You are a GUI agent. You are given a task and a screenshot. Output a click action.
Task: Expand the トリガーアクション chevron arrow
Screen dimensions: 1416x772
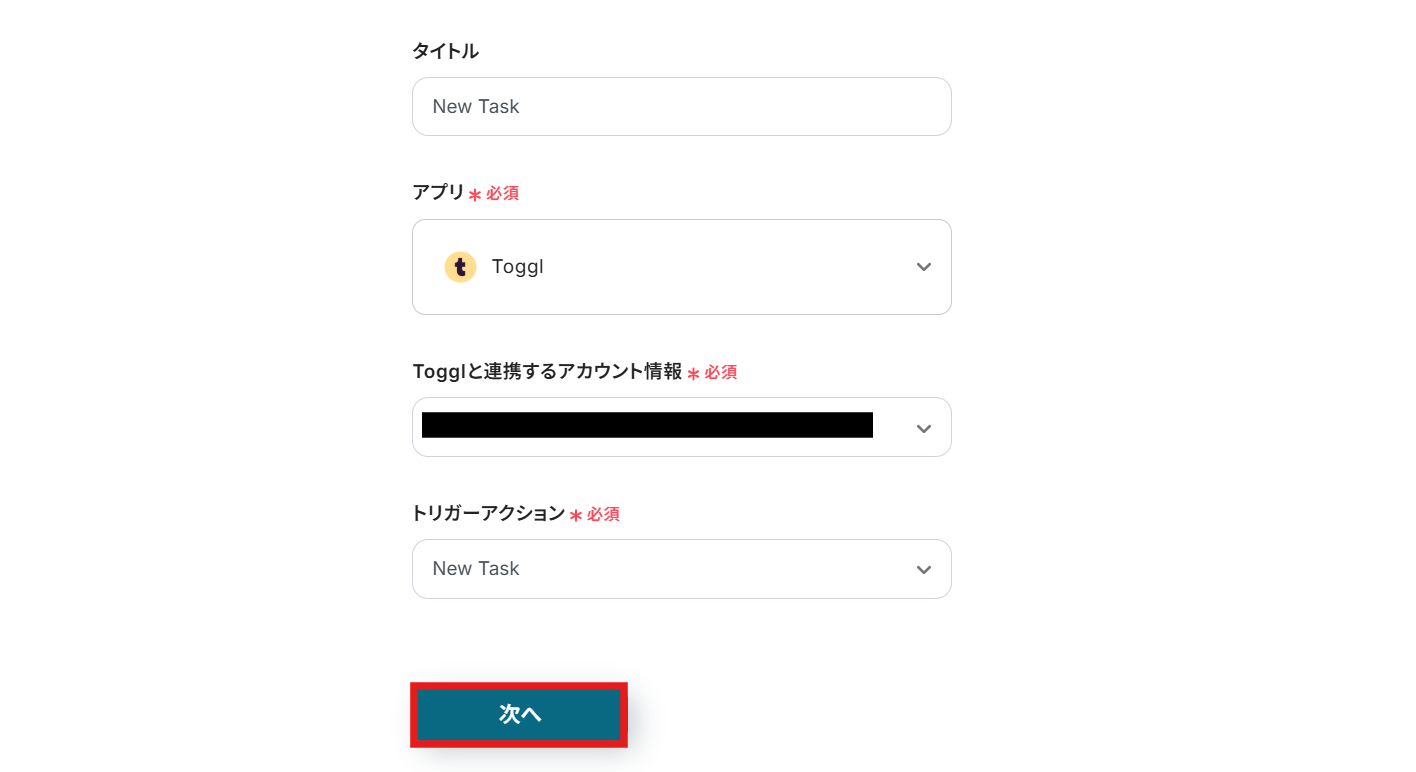coord(923,569)
